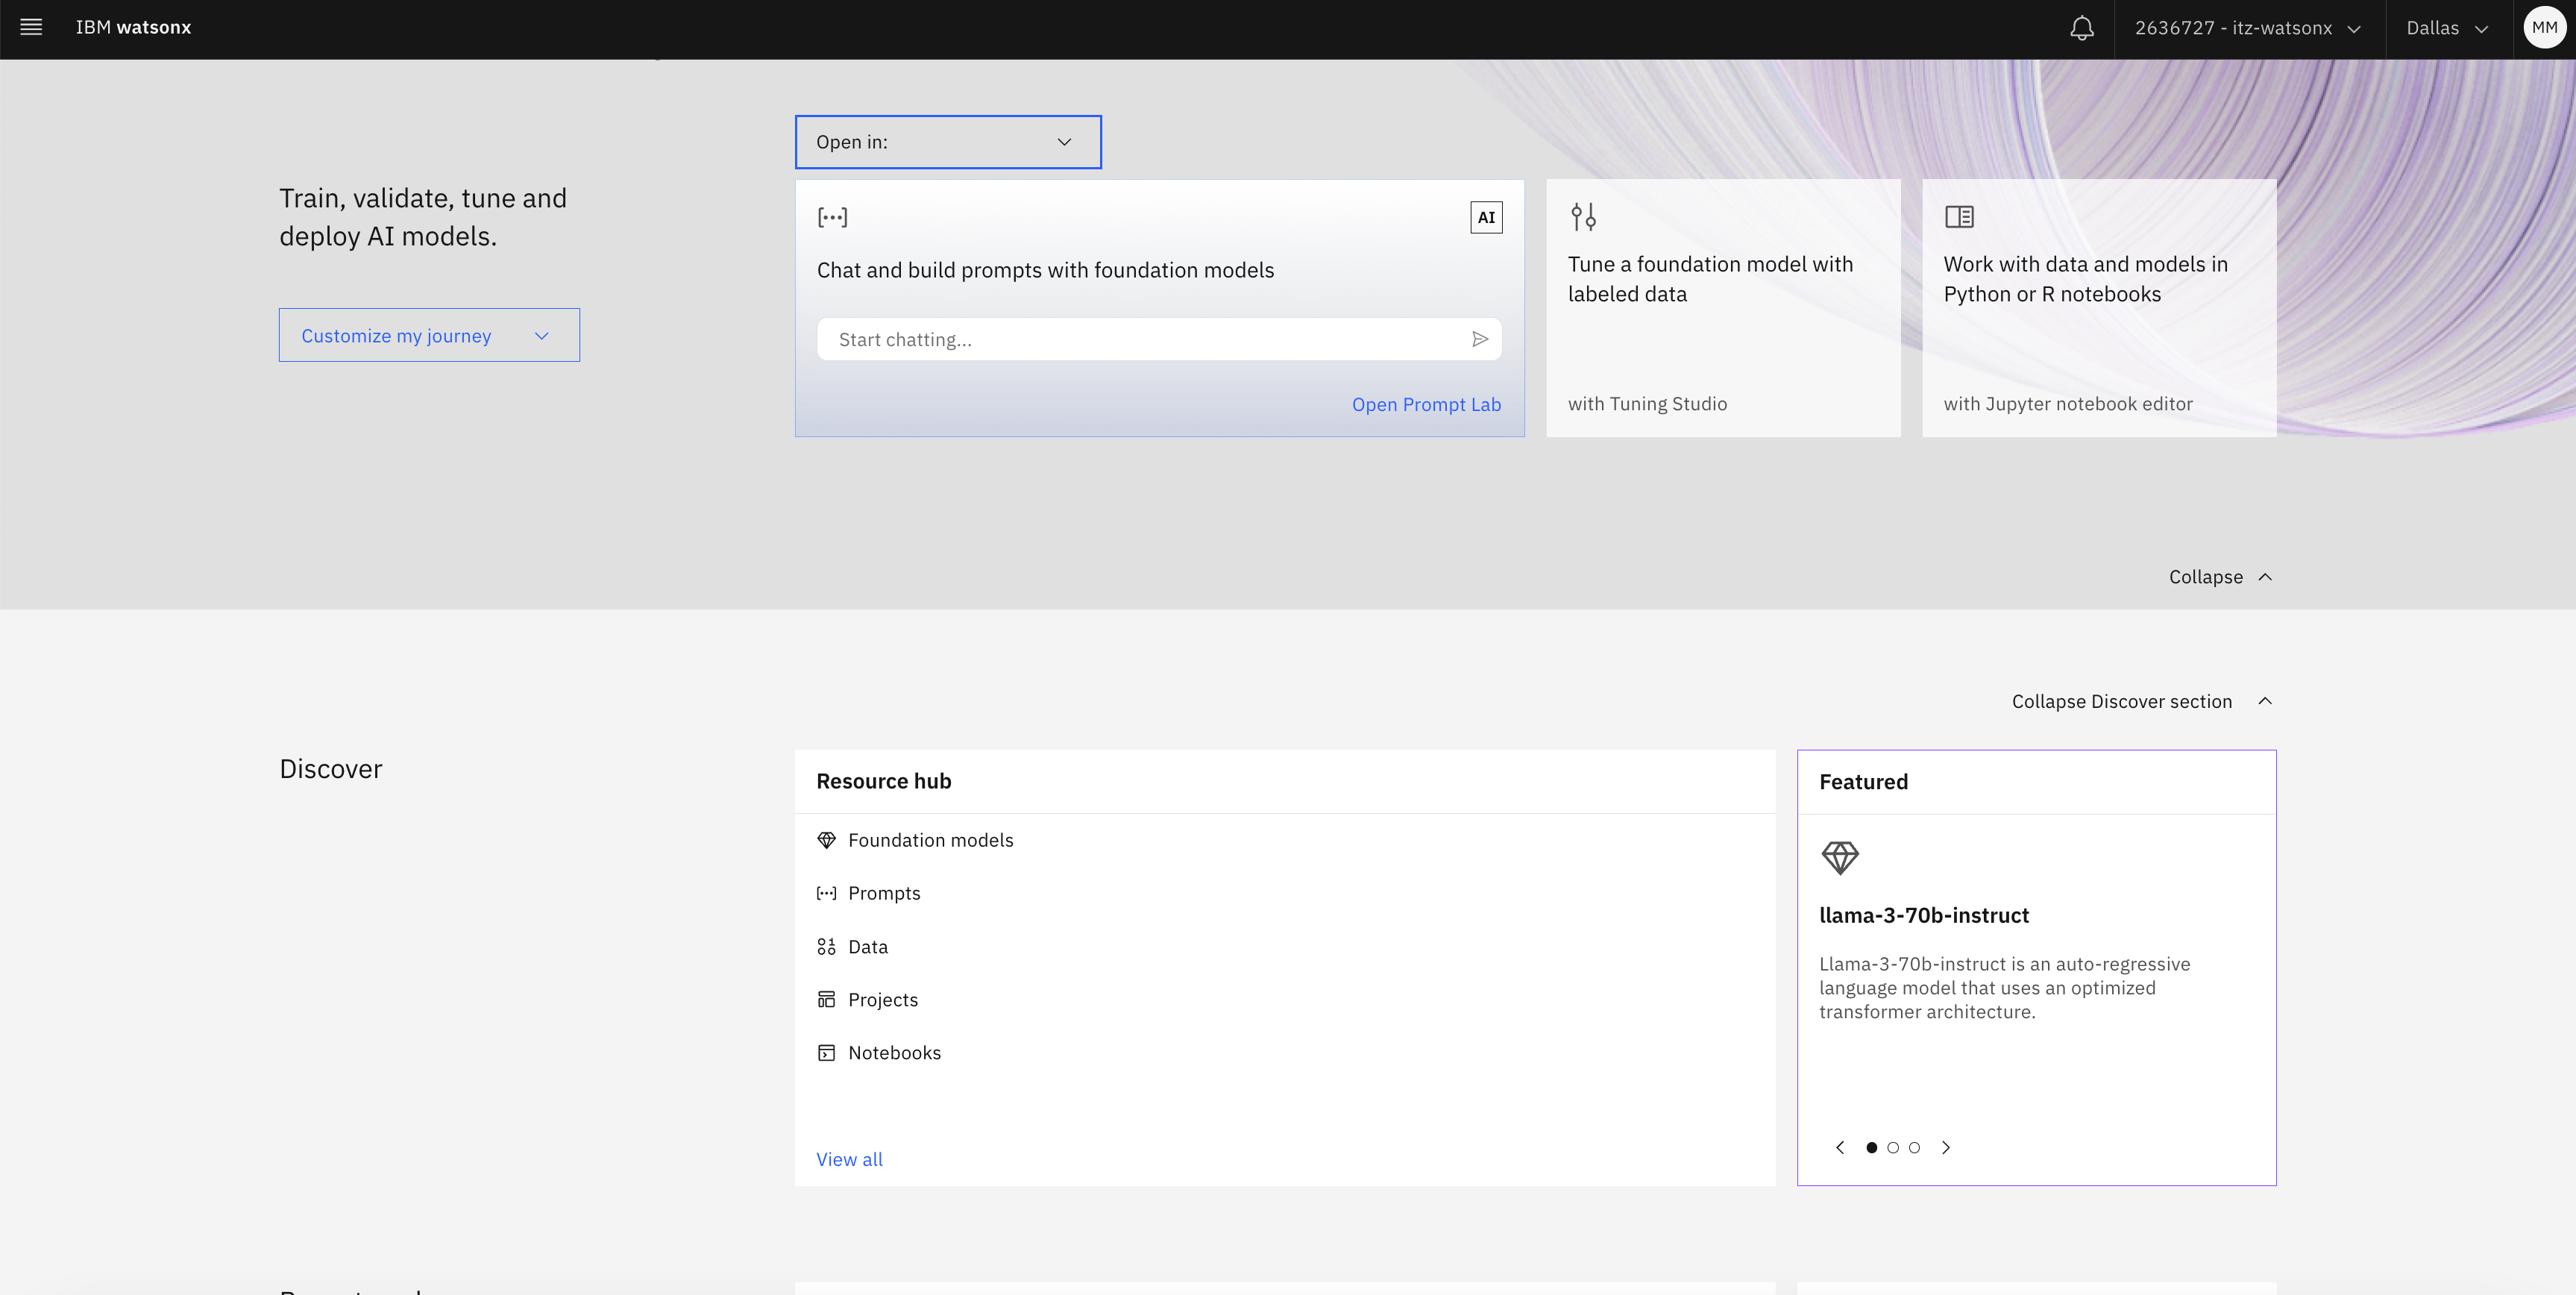Select third featured carousel dot
This screenshot has height=1295, width=2576.
[x=1914, y=1147]
